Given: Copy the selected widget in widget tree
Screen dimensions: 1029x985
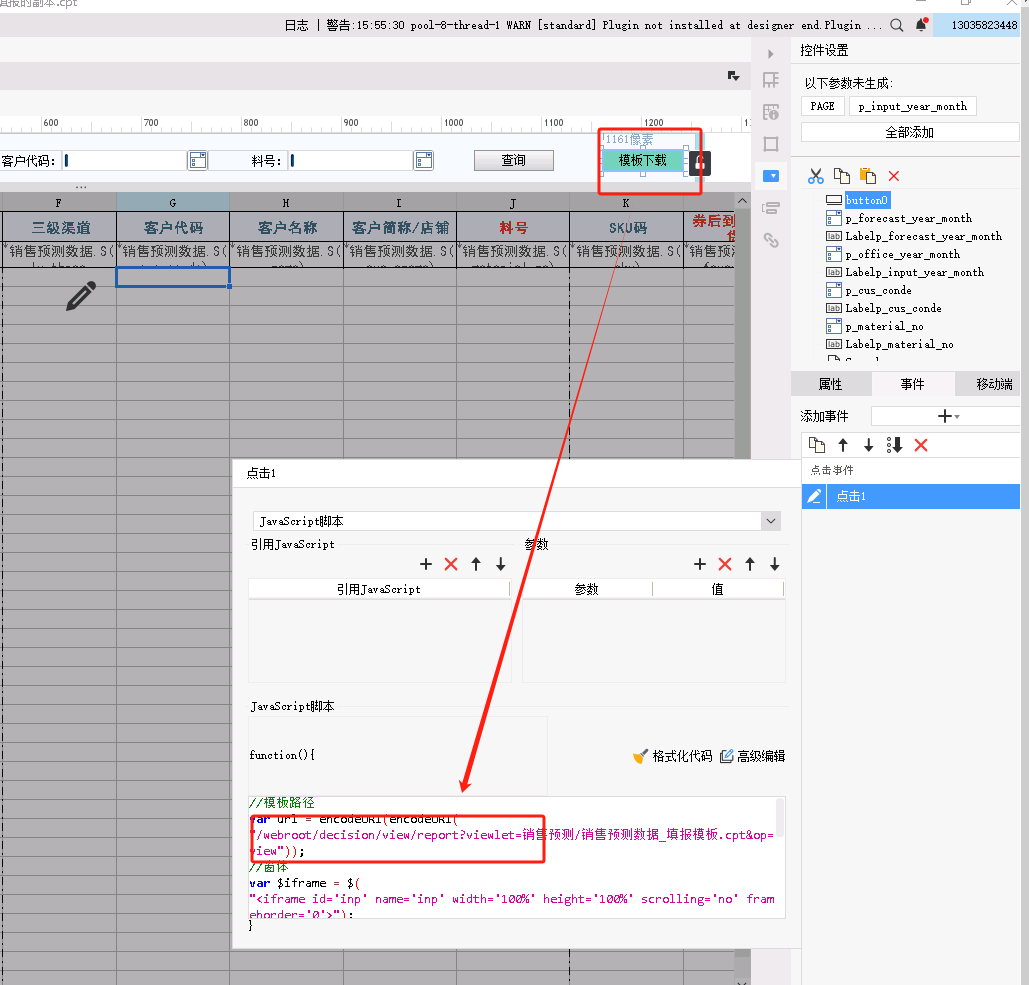Looking at the screenshot, I should click(x=841, y=176).
